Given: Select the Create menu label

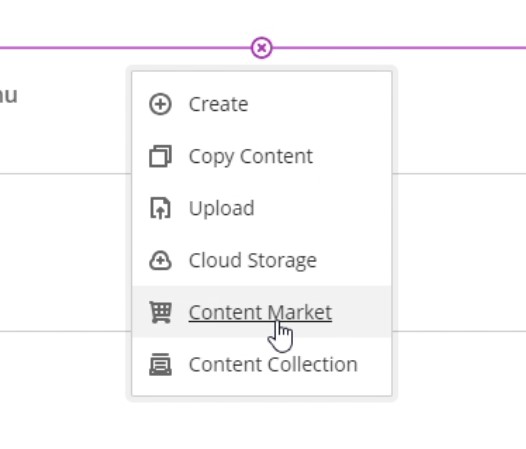Looking at the screenshot, I should pyautogui.click(x=218, y=104).
